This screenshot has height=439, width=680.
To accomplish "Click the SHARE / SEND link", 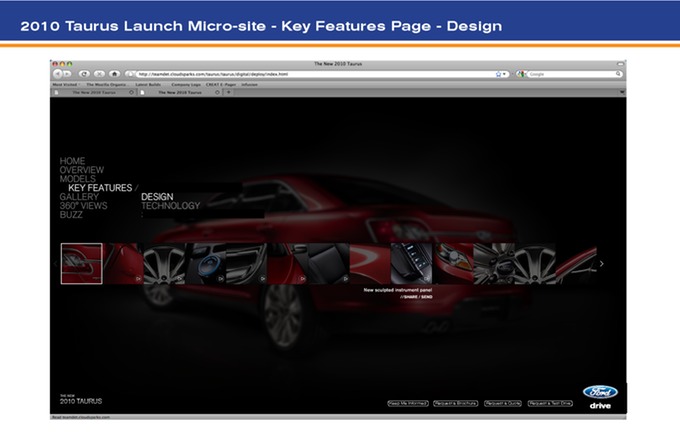I will point(416,297).
